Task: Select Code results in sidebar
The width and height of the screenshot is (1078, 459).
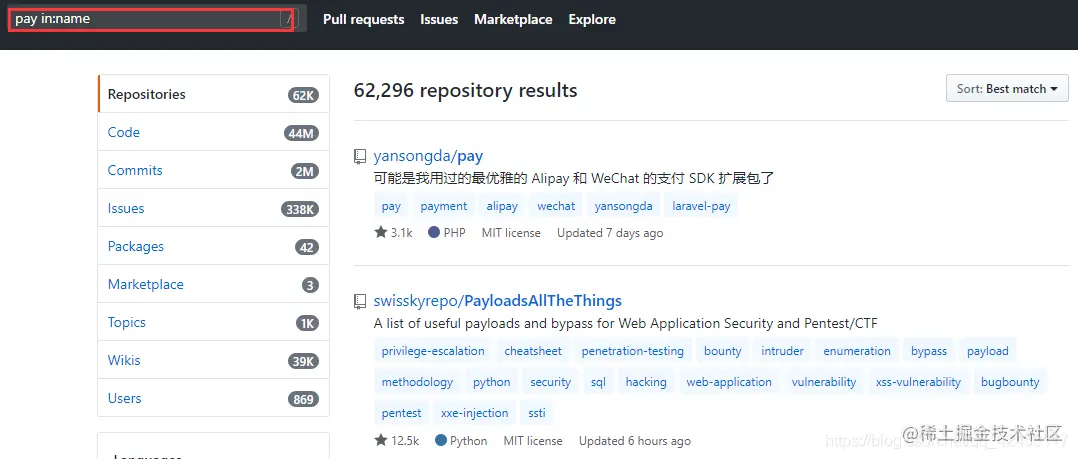Action: [x=214, y=132]
